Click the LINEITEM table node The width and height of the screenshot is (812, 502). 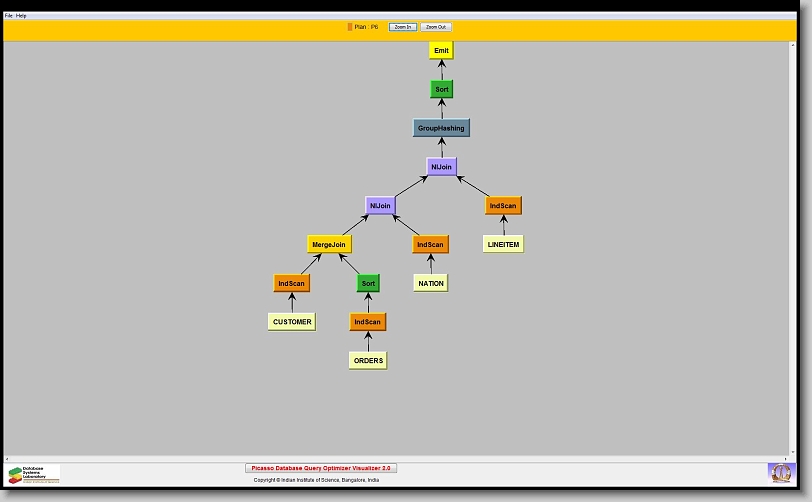(503, 244)
